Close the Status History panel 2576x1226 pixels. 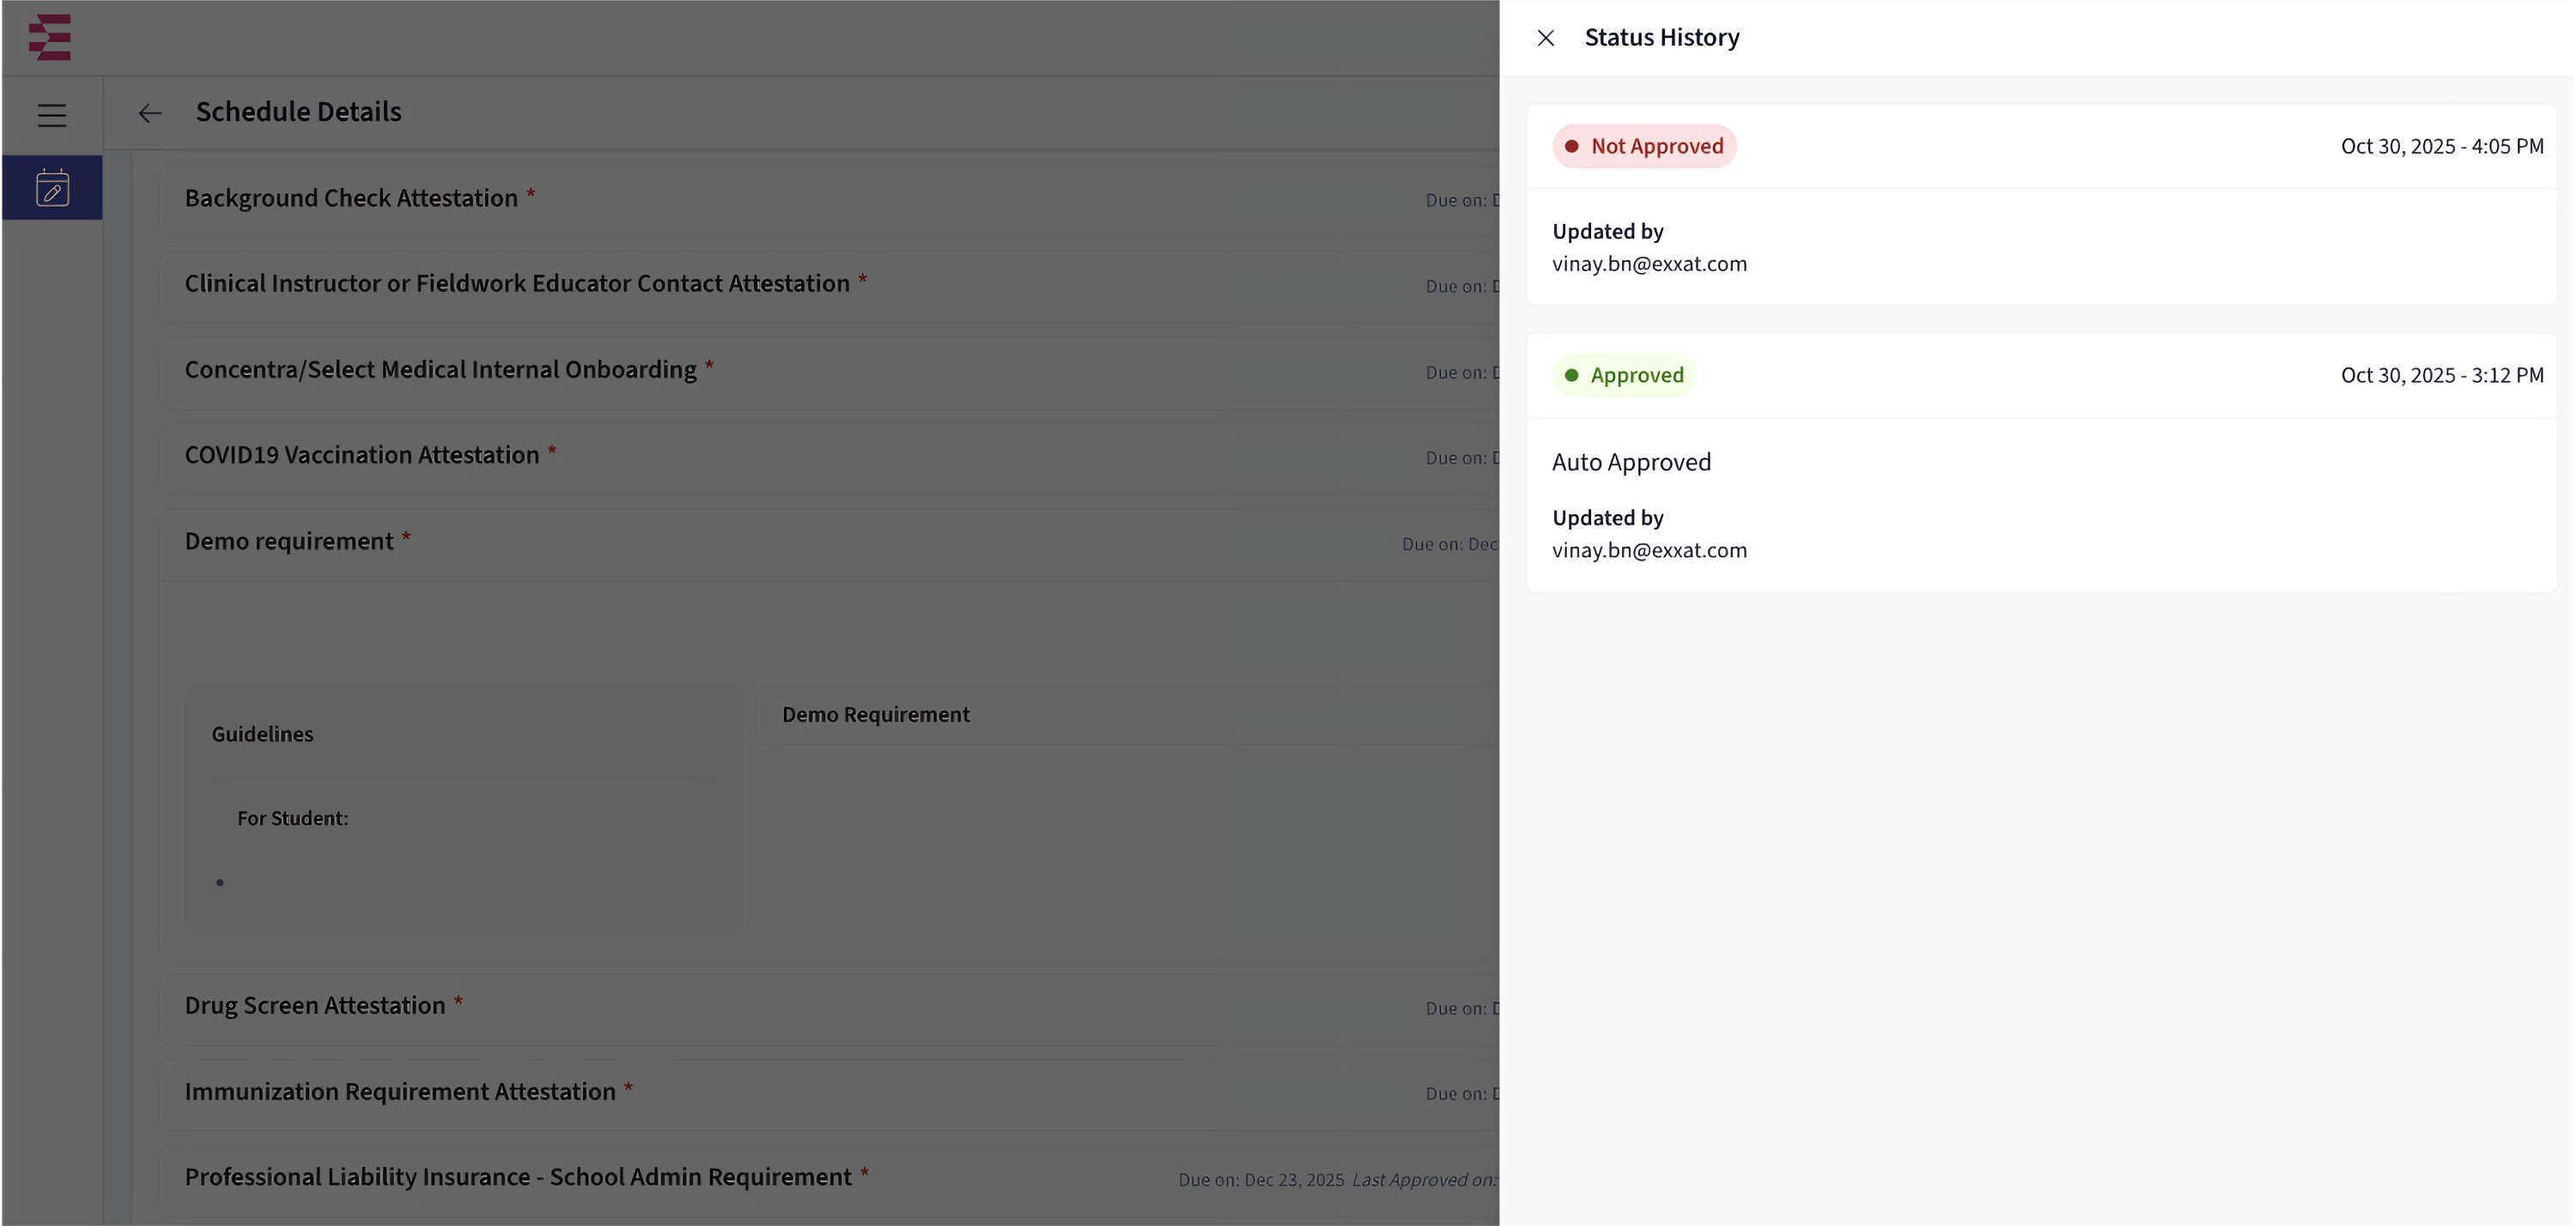pos(1545,38)
